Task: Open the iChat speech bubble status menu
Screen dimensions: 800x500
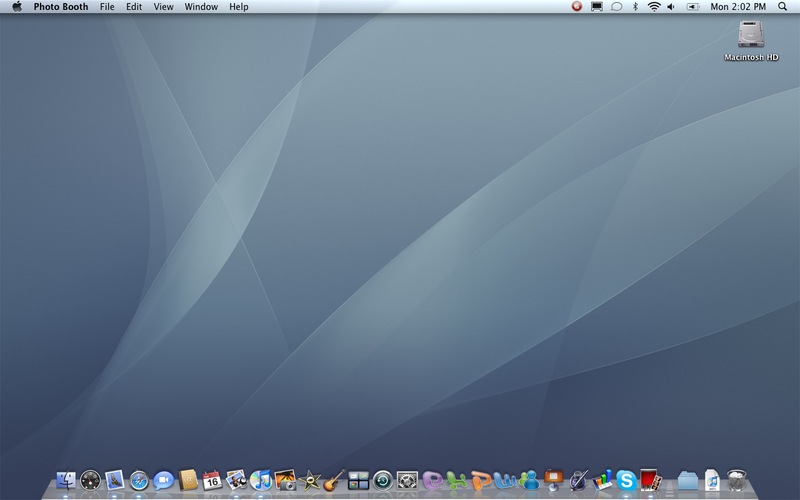Action: pos(616,7)
